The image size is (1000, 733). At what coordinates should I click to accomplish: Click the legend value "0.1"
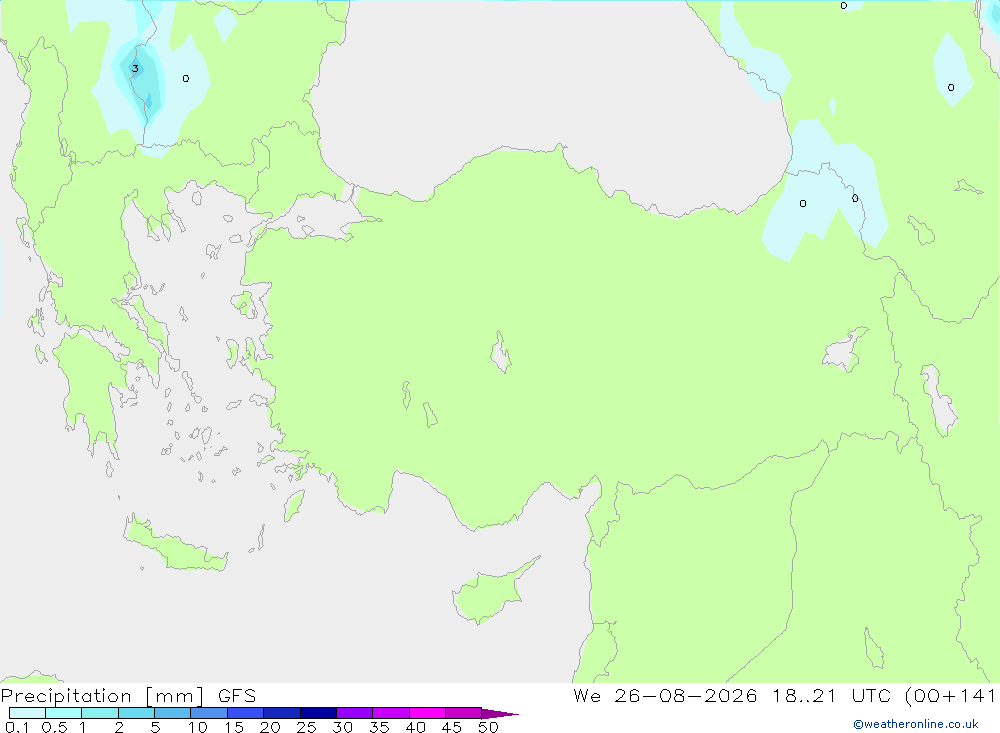(17, 727)
